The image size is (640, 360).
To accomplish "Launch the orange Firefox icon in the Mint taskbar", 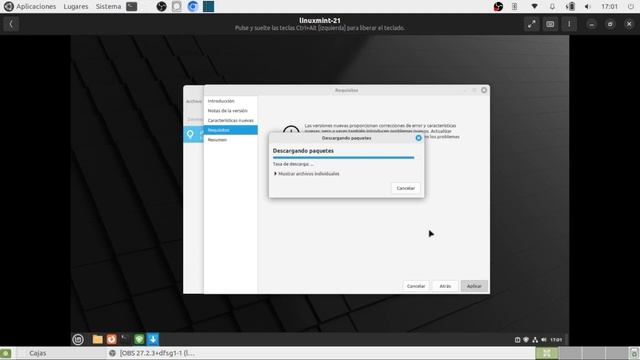I will (111, 339).
